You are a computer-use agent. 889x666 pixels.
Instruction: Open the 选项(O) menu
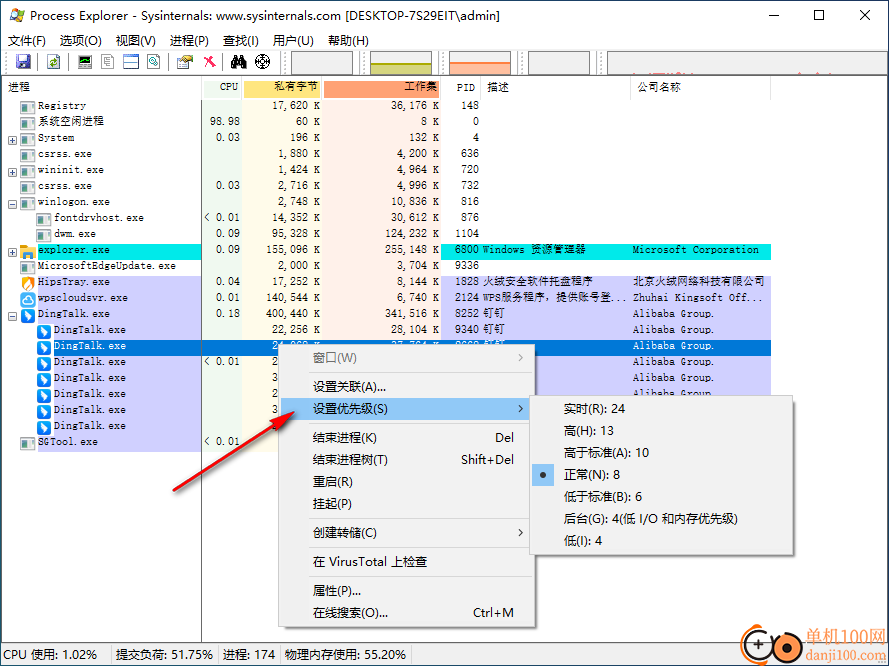[81, 41]
